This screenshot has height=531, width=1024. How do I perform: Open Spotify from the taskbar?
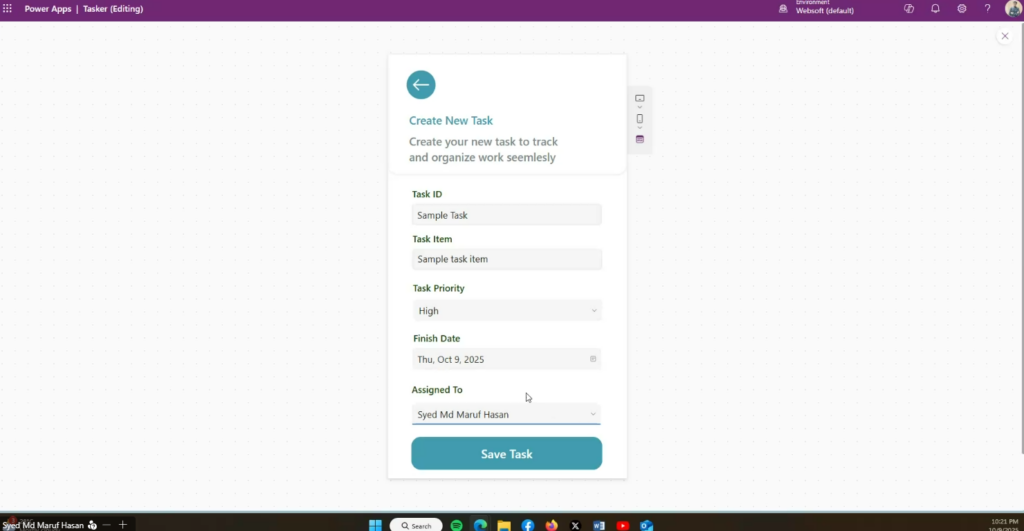456,525
